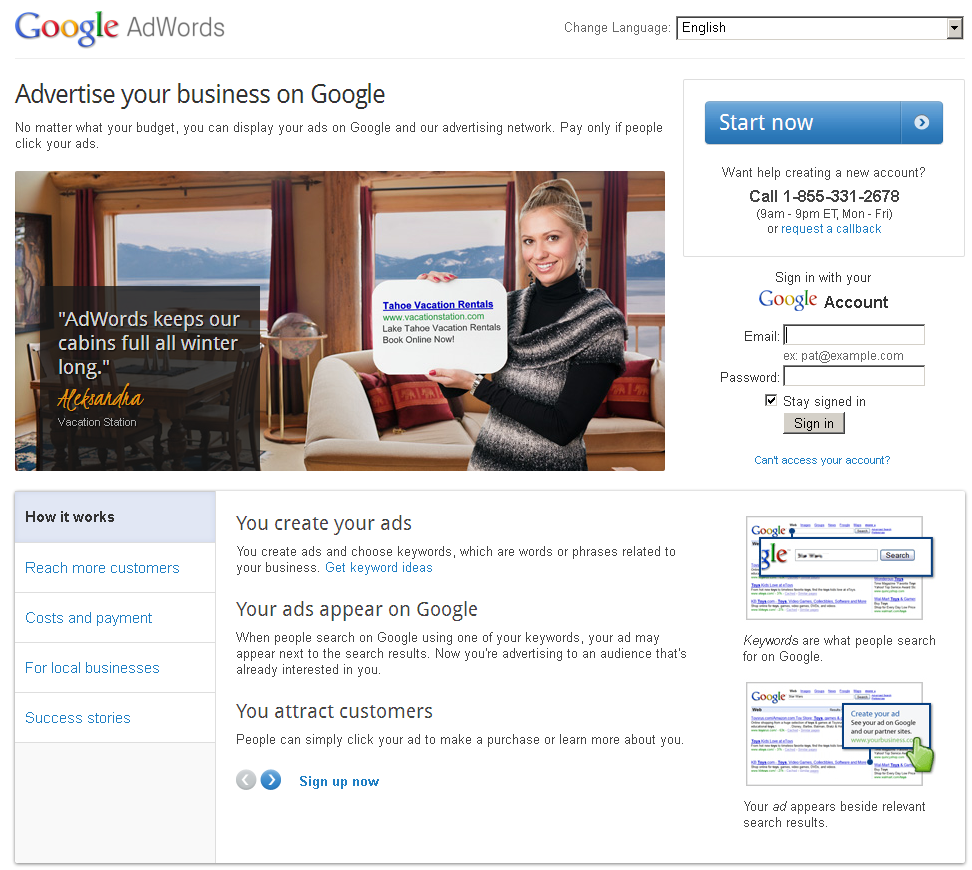Open the request a callback link
The image size is (972, 870).
pyautogui.click(x=831, y=229)
